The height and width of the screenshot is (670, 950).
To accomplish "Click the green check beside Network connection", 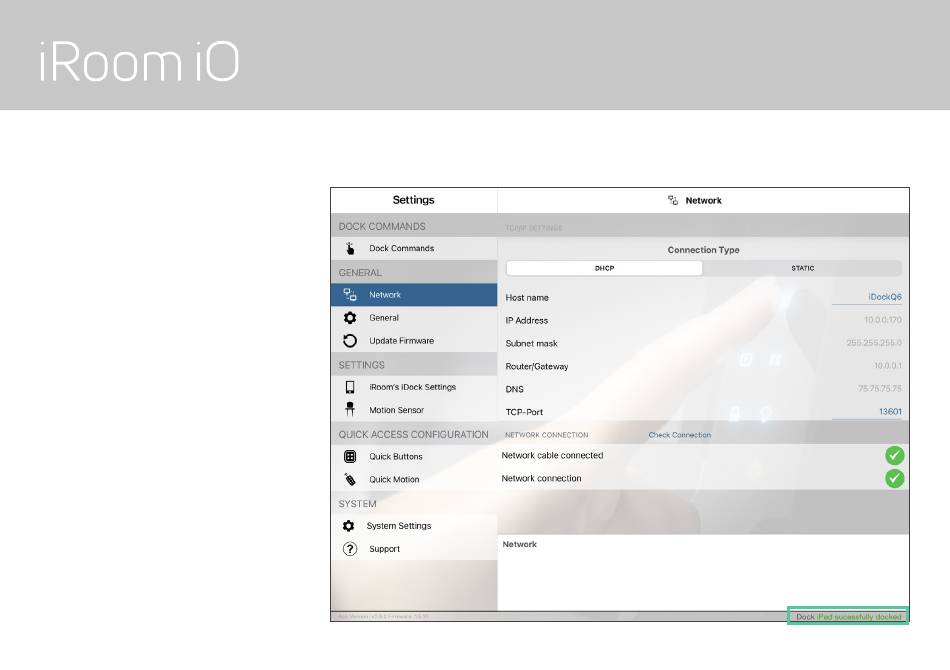I will coord(894,479).
